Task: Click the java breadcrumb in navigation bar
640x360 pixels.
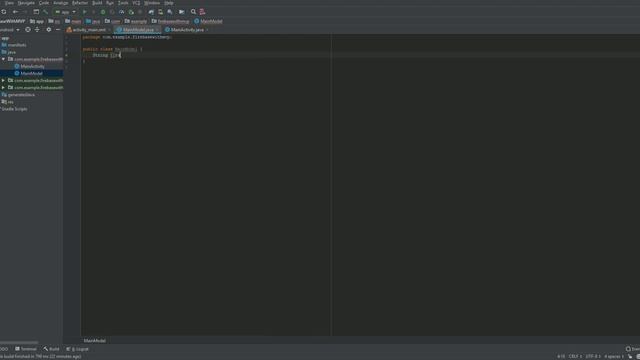Action: [x=93, y=21]
